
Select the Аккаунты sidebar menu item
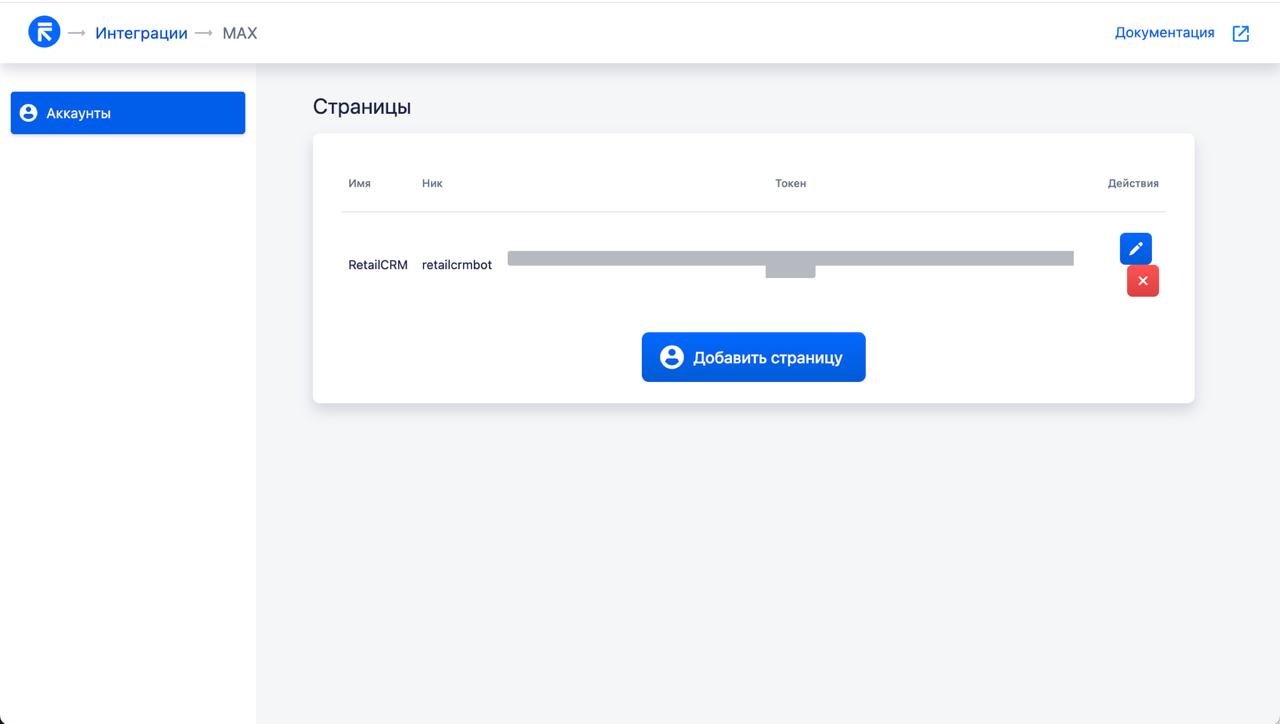128,113
